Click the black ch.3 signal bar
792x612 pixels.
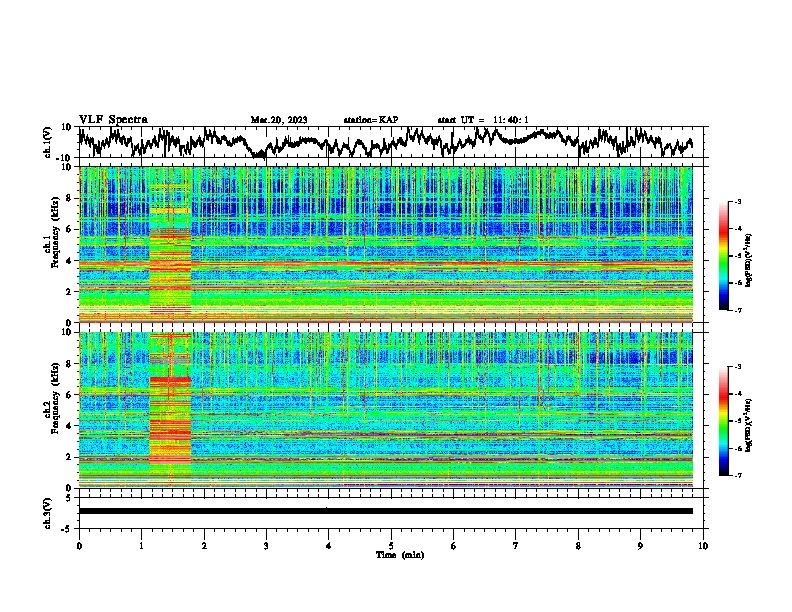(x=386, y=511)
